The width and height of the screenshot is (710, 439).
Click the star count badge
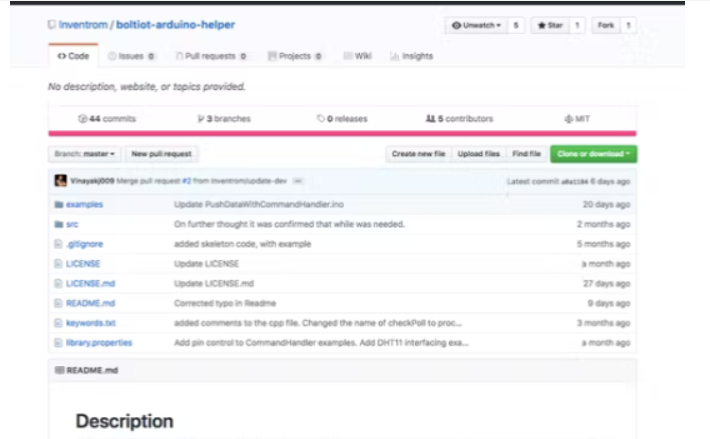pyautogui.click(x=577, y=25)
